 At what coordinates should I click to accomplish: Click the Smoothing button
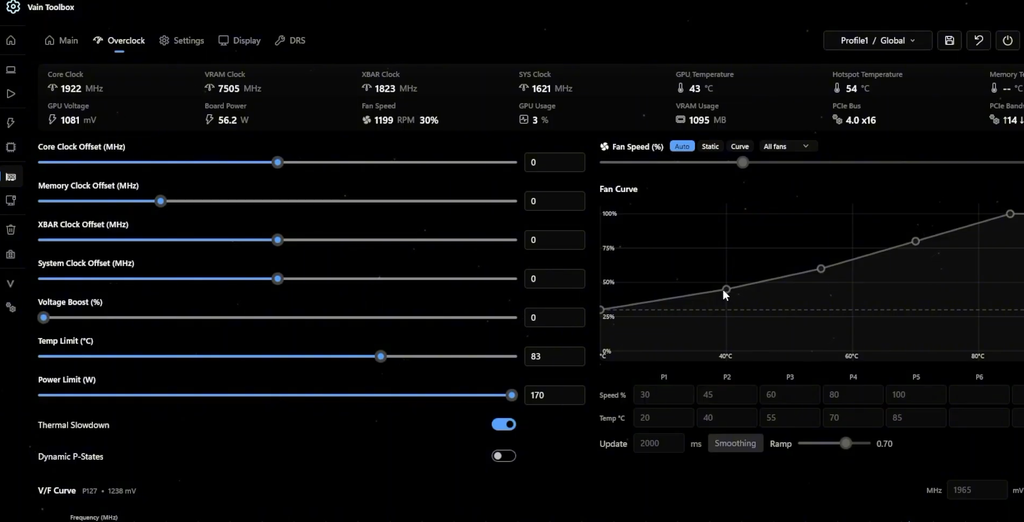[x=735, y=444]
